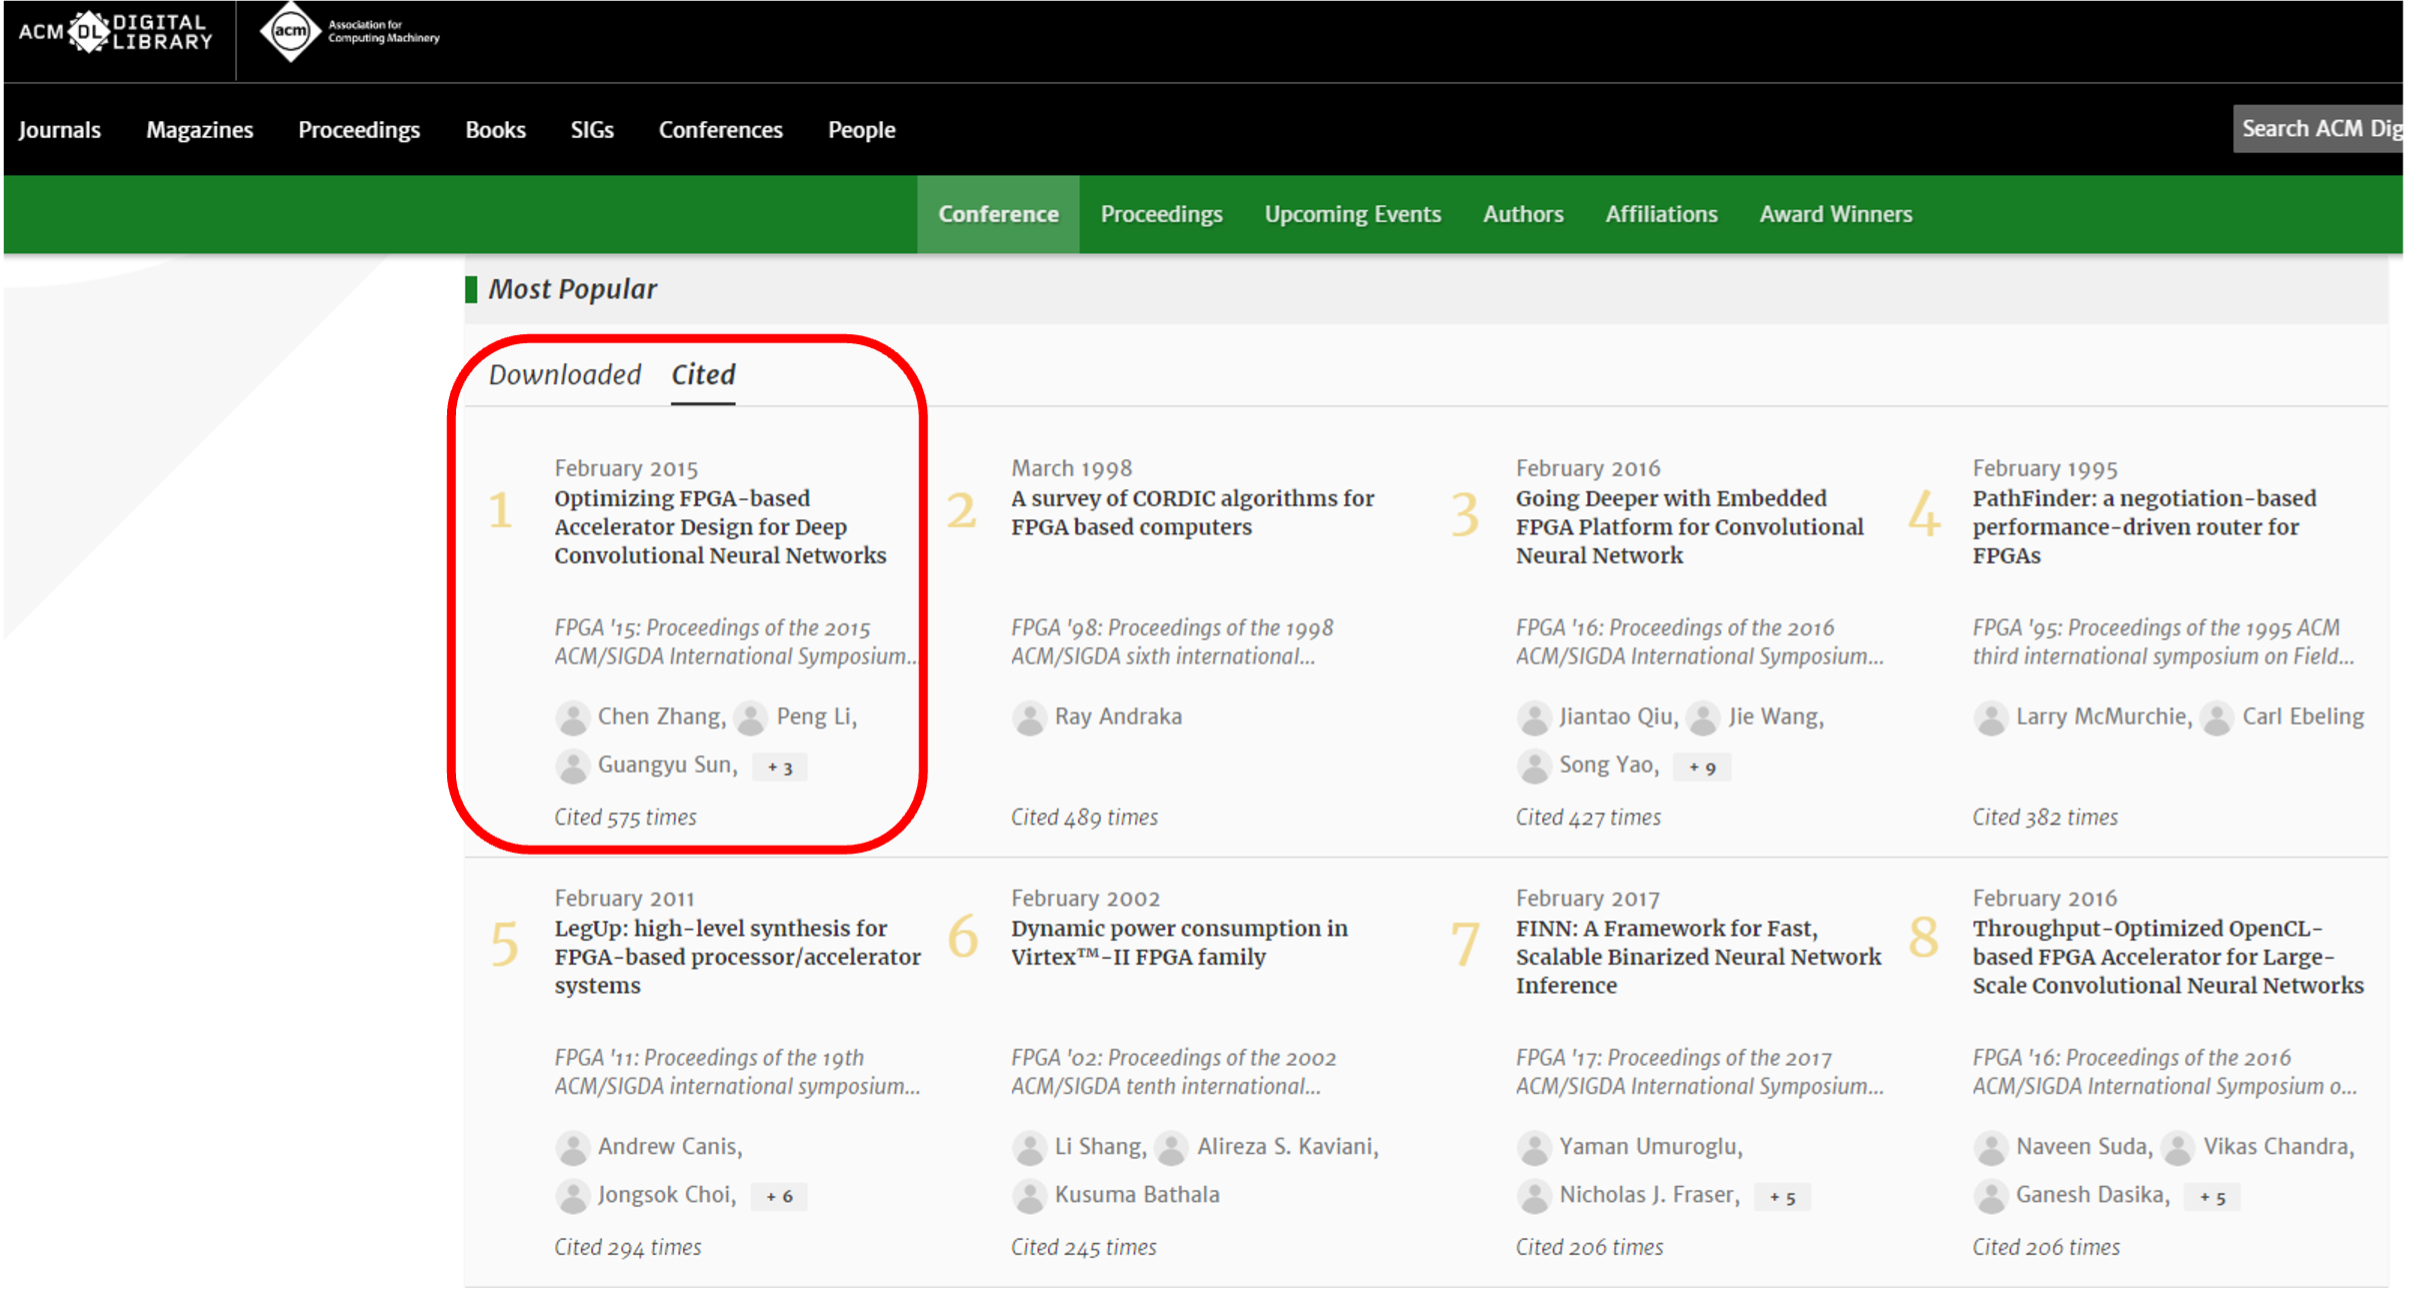Open the FPGA '02 proceedings link

[1173, 1072]
